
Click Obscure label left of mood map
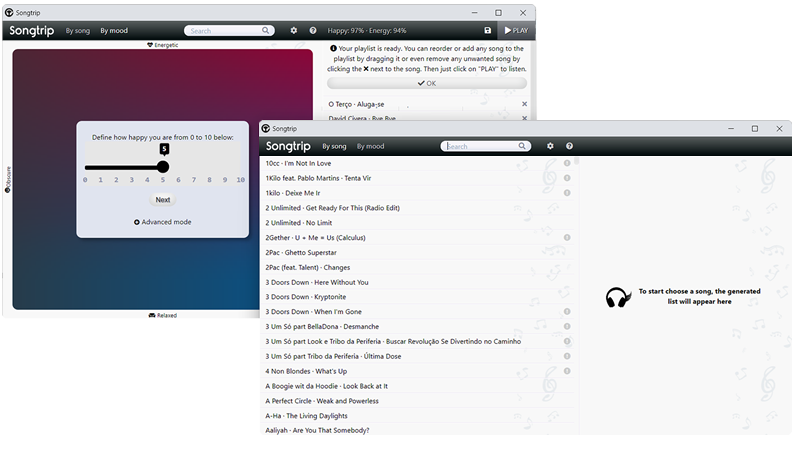(x=8, y=180)
